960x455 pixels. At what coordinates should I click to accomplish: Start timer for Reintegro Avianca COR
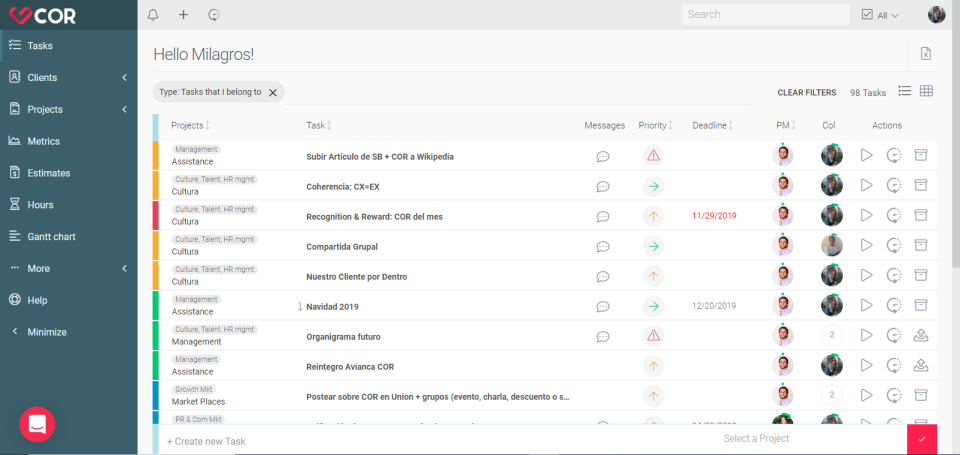pos(866,366)
